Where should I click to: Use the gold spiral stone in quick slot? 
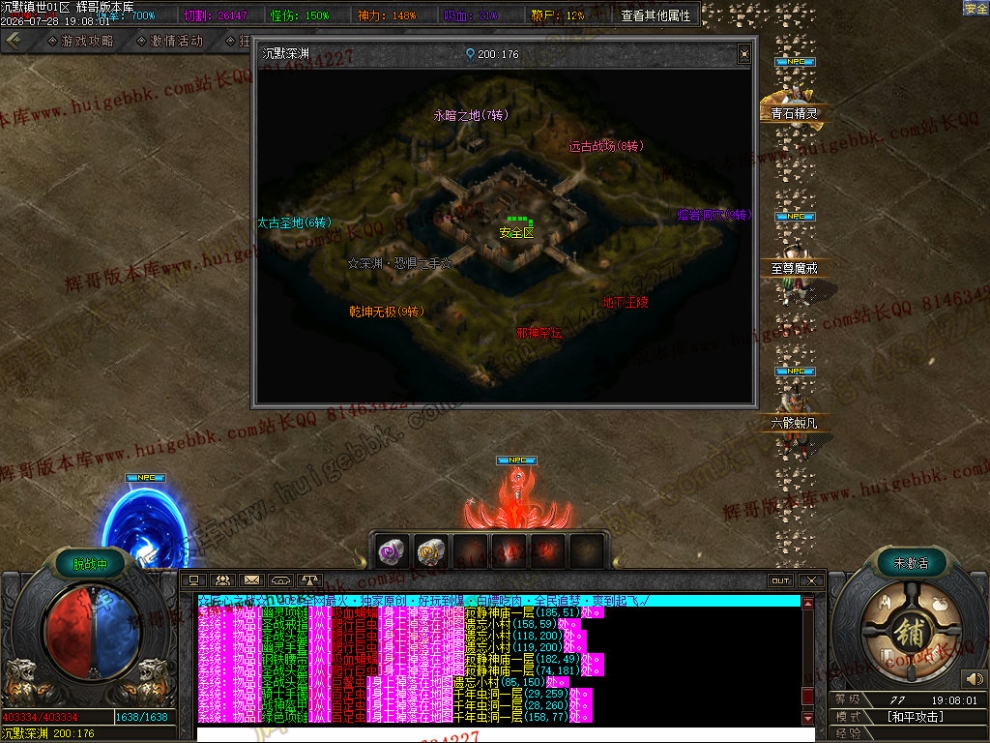tap(431, 551)
